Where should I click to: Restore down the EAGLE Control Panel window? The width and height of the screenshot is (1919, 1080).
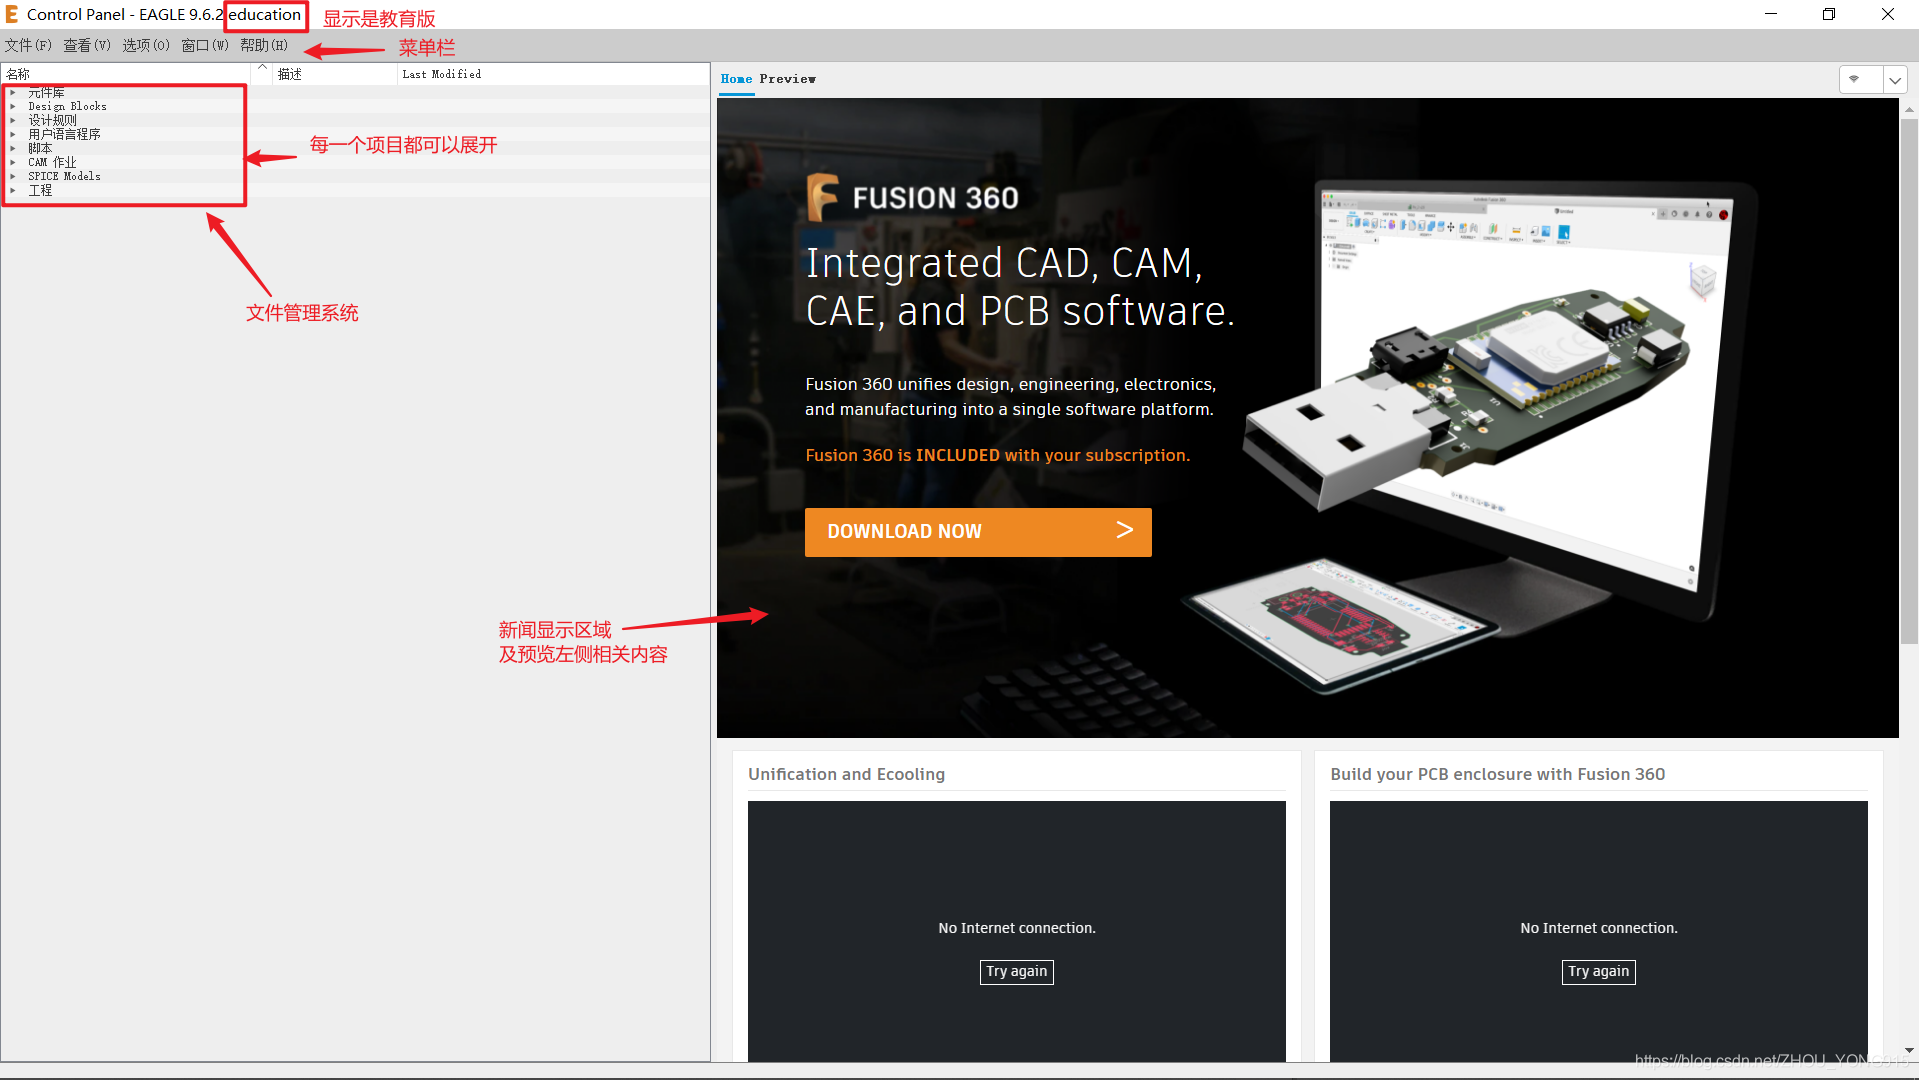(x=1828, y=14)
